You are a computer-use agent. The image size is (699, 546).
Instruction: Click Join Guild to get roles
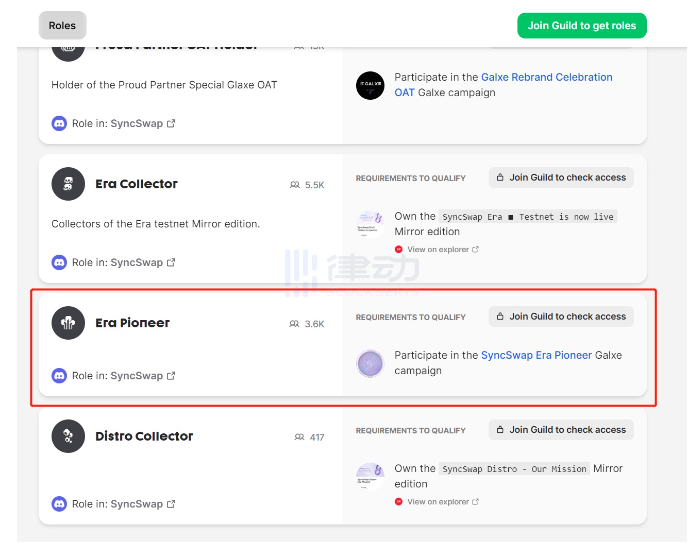coord(581,25)
